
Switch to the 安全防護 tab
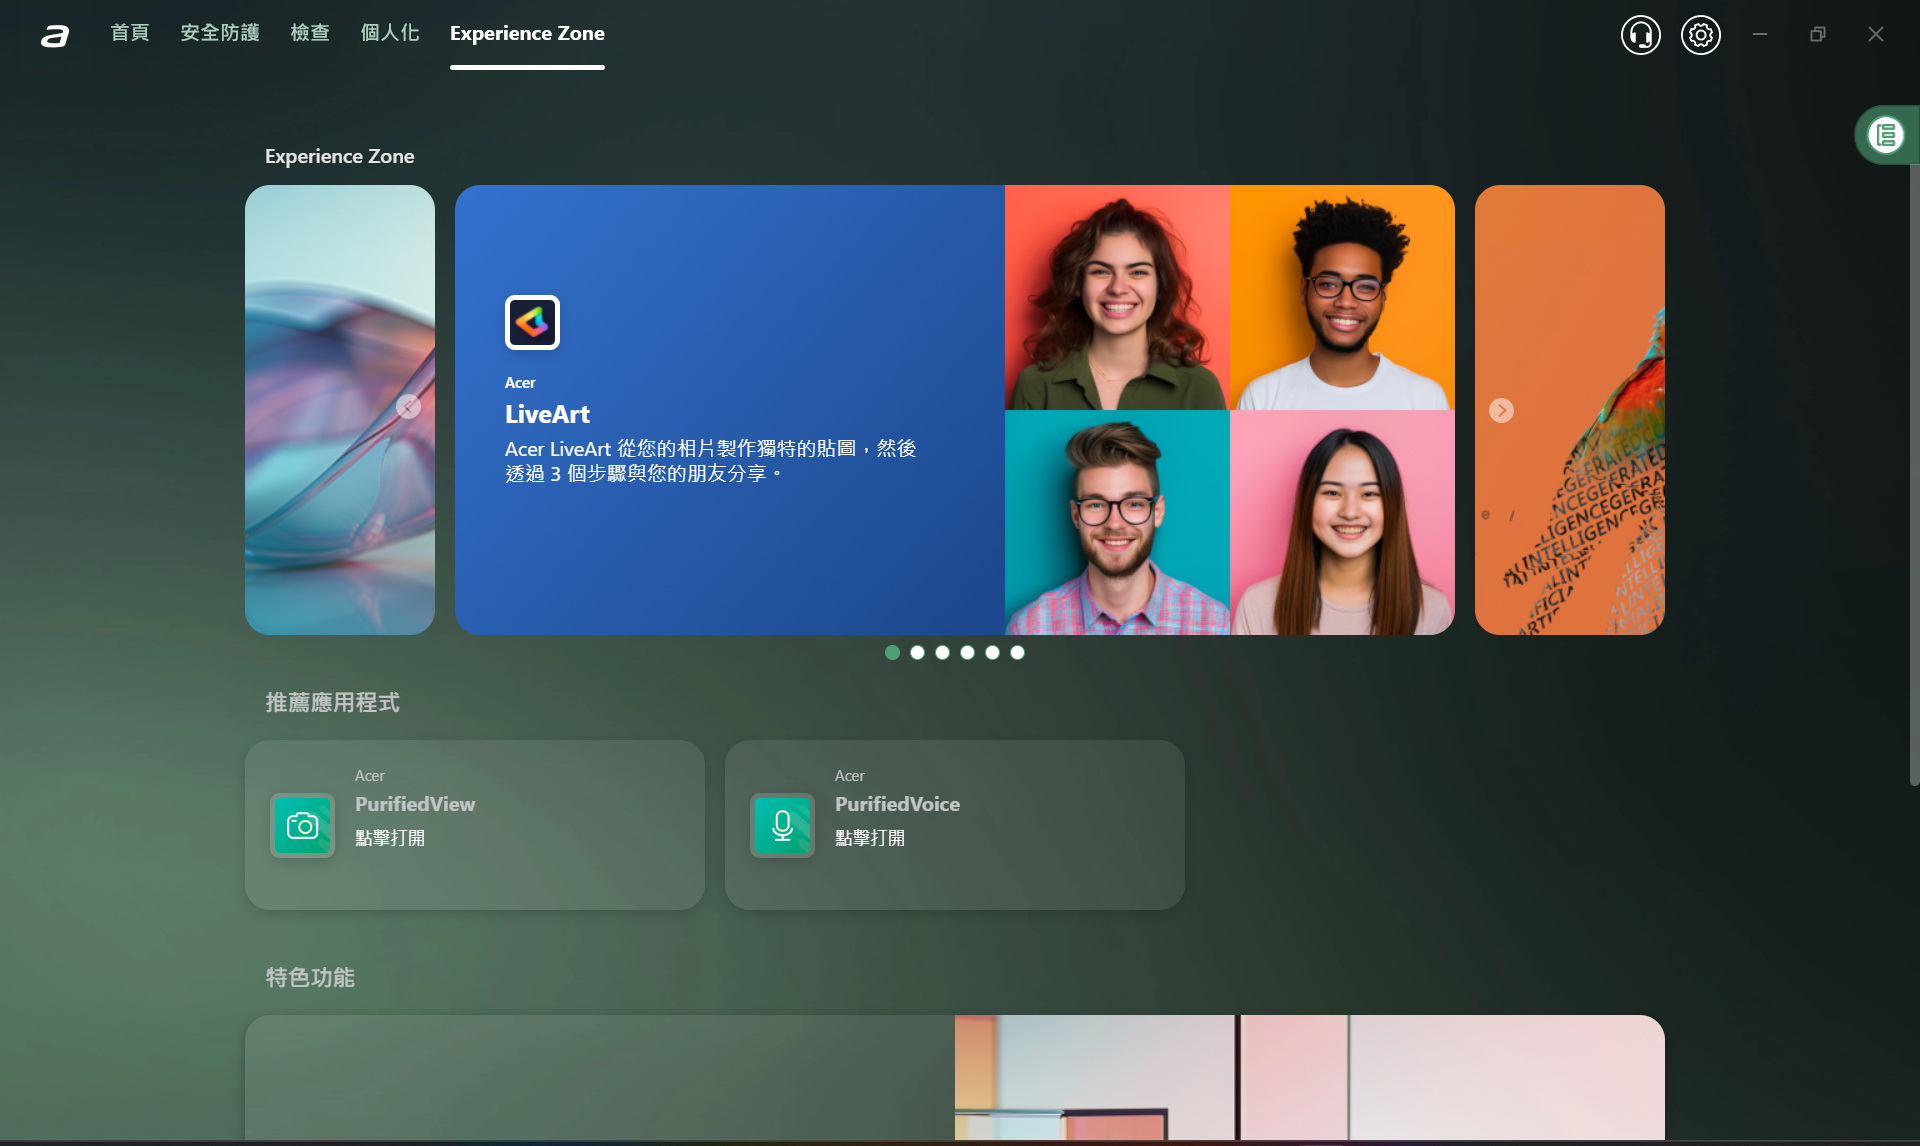[x=220, y=33]
